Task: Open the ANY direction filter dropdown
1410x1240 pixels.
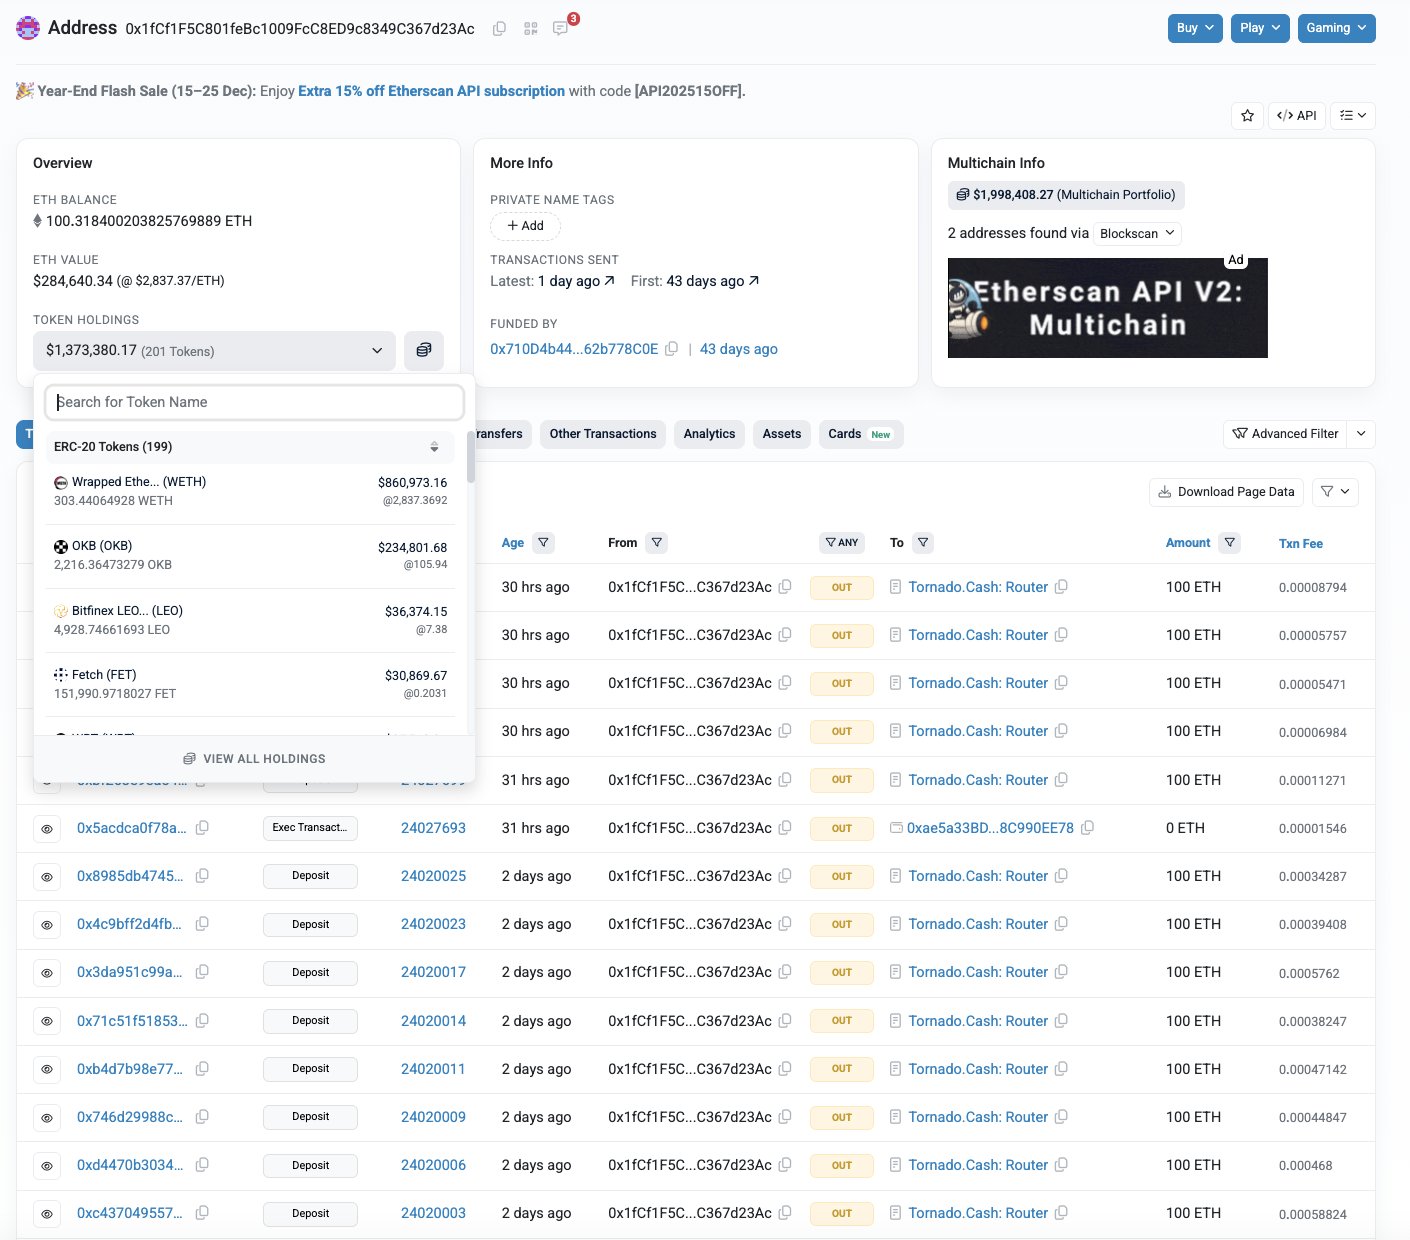Action: [x=841, y=542]
